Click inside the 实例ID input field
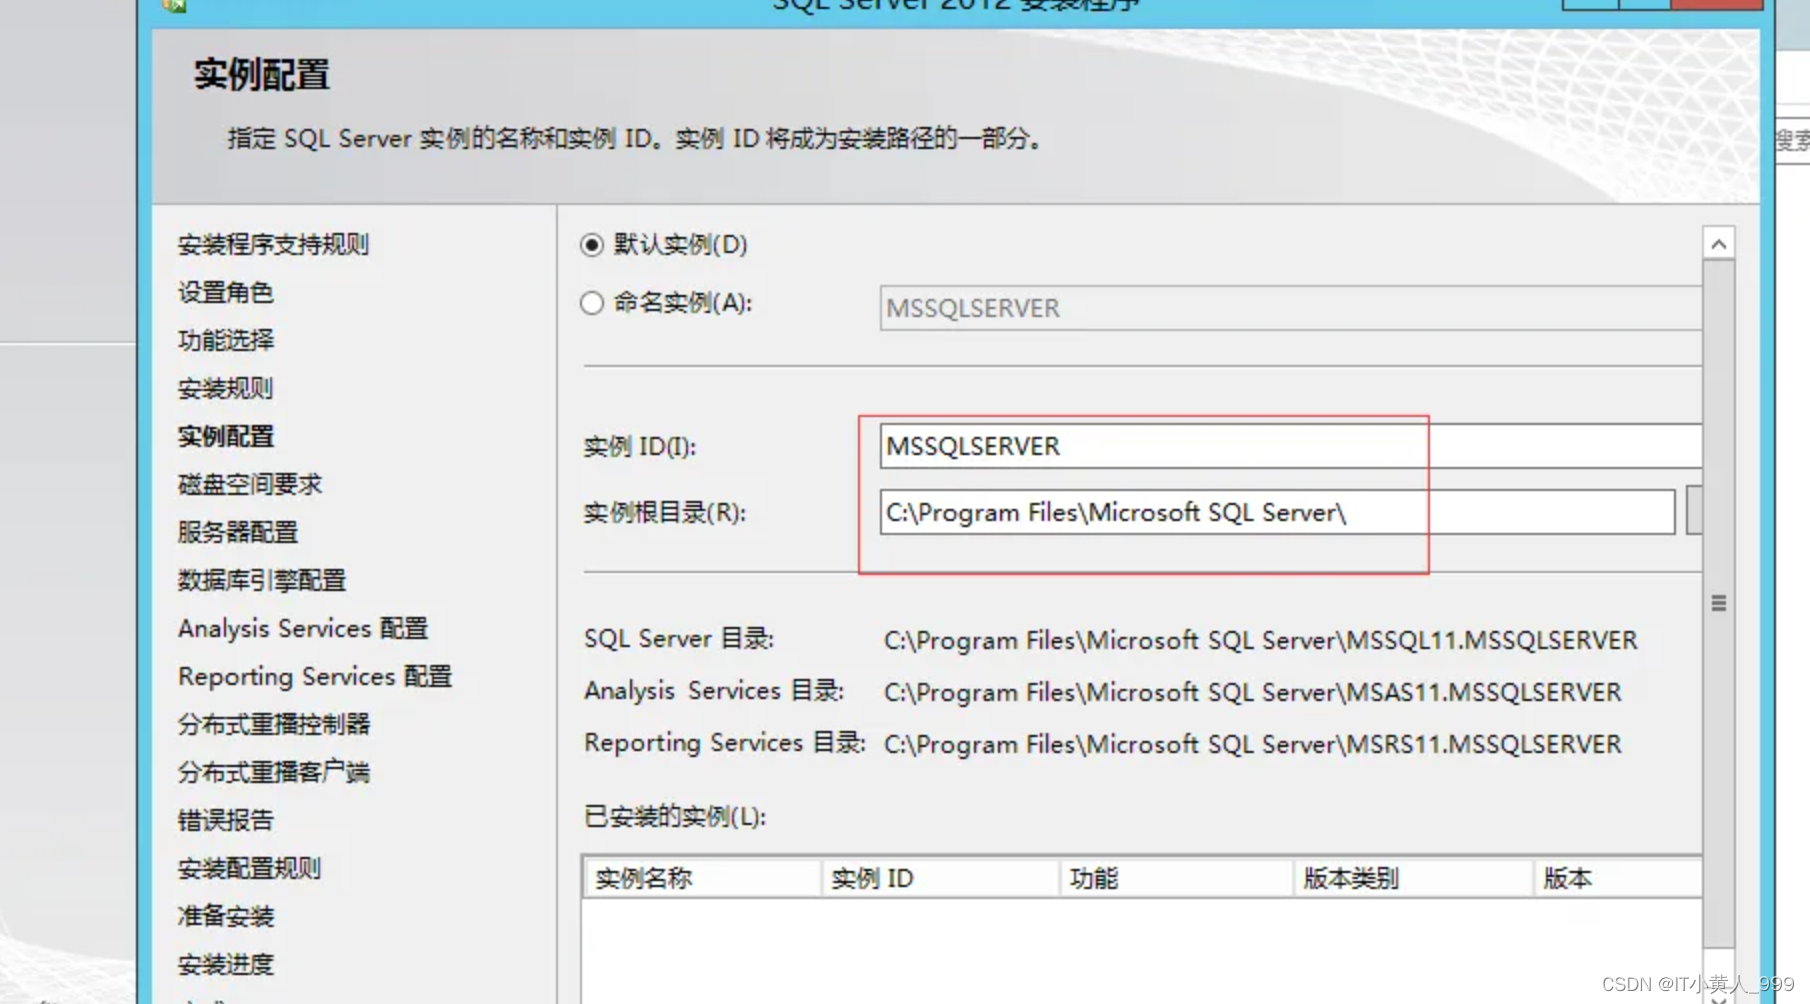 1150,446
